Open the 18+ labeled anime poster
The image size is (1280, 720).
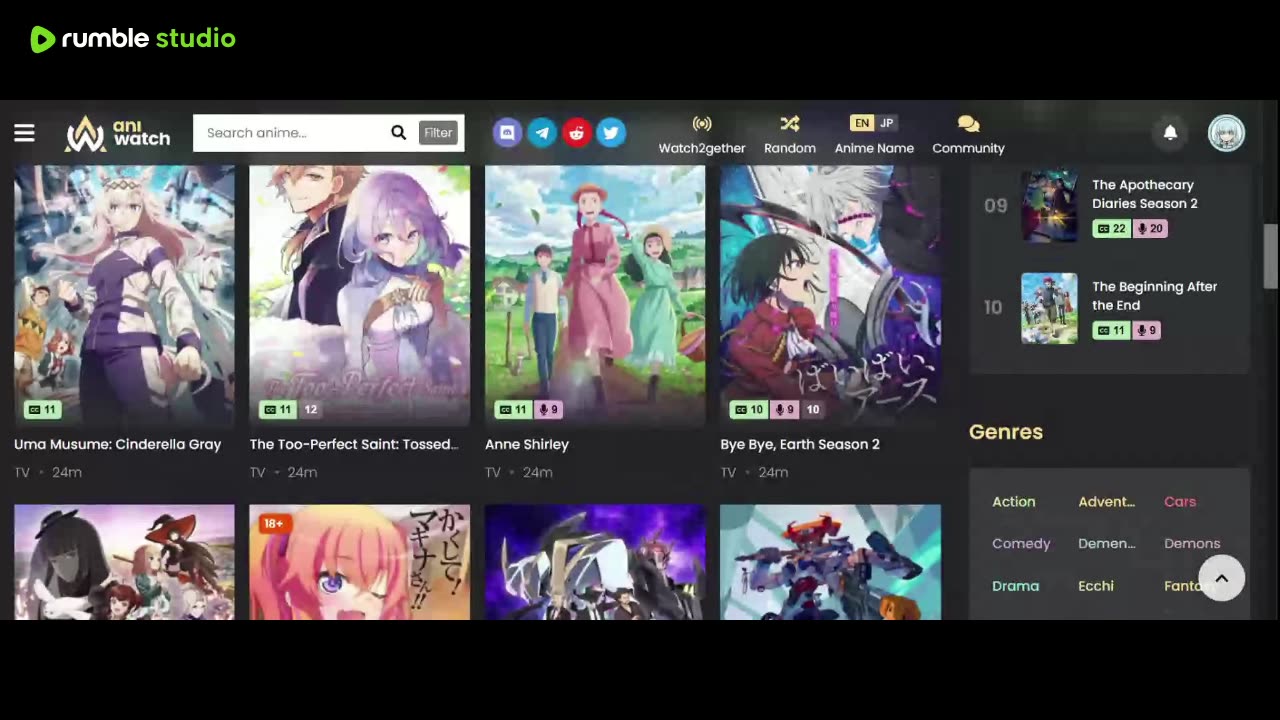click(x=359, y=562)
